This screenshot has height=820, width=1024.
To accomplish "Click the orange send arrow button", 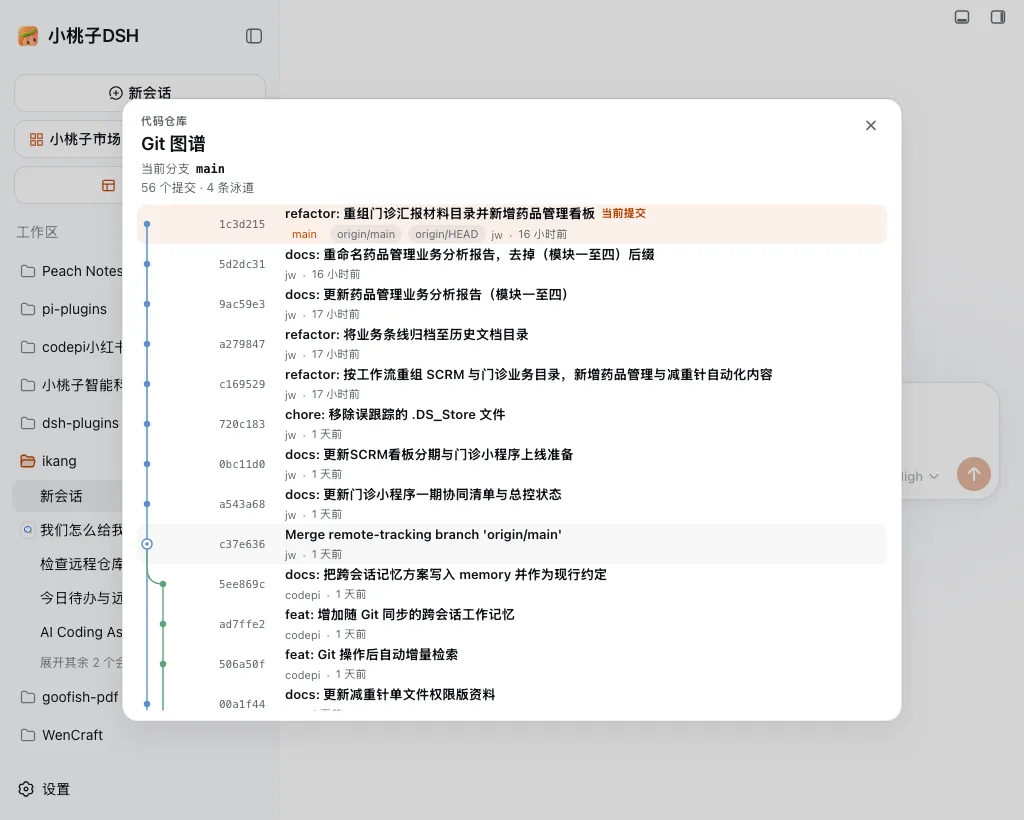I will (974, 474).
